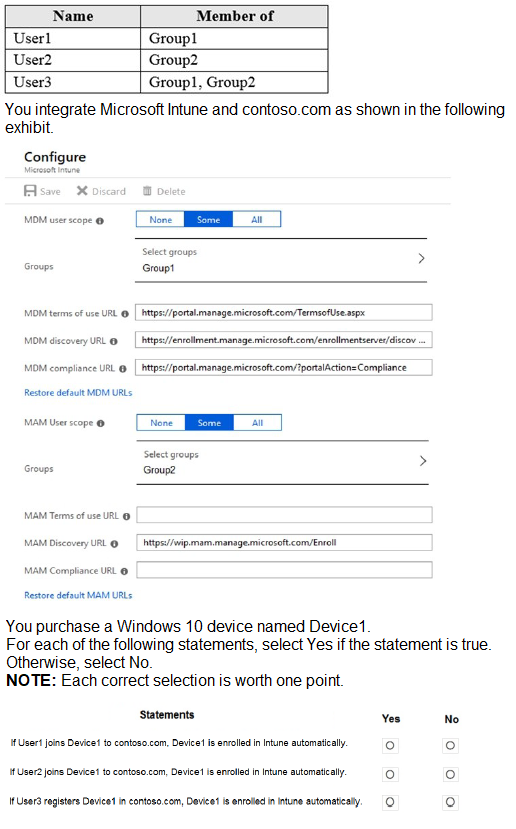Open info icon beside MDM compliance URL

pyautogui.click(x=123, y=369)
